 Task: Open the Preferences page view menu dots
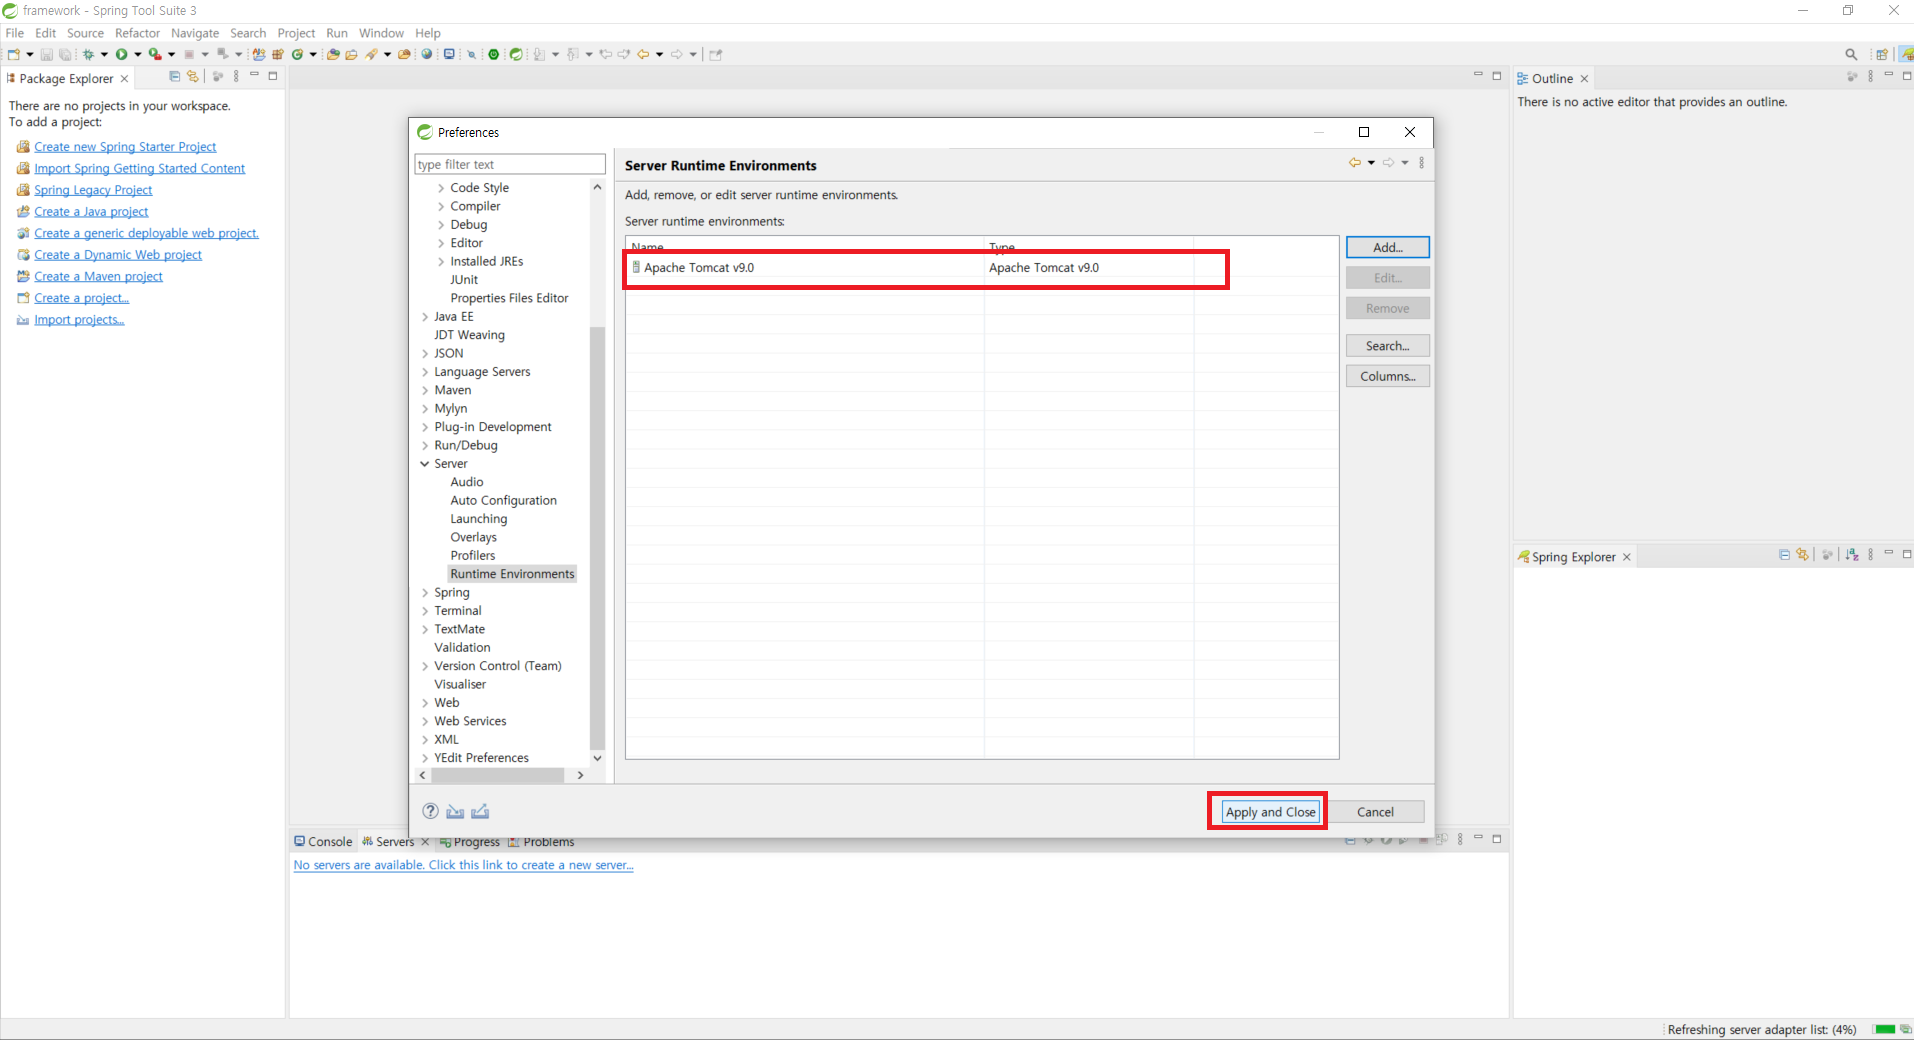tap(1421, 162)
